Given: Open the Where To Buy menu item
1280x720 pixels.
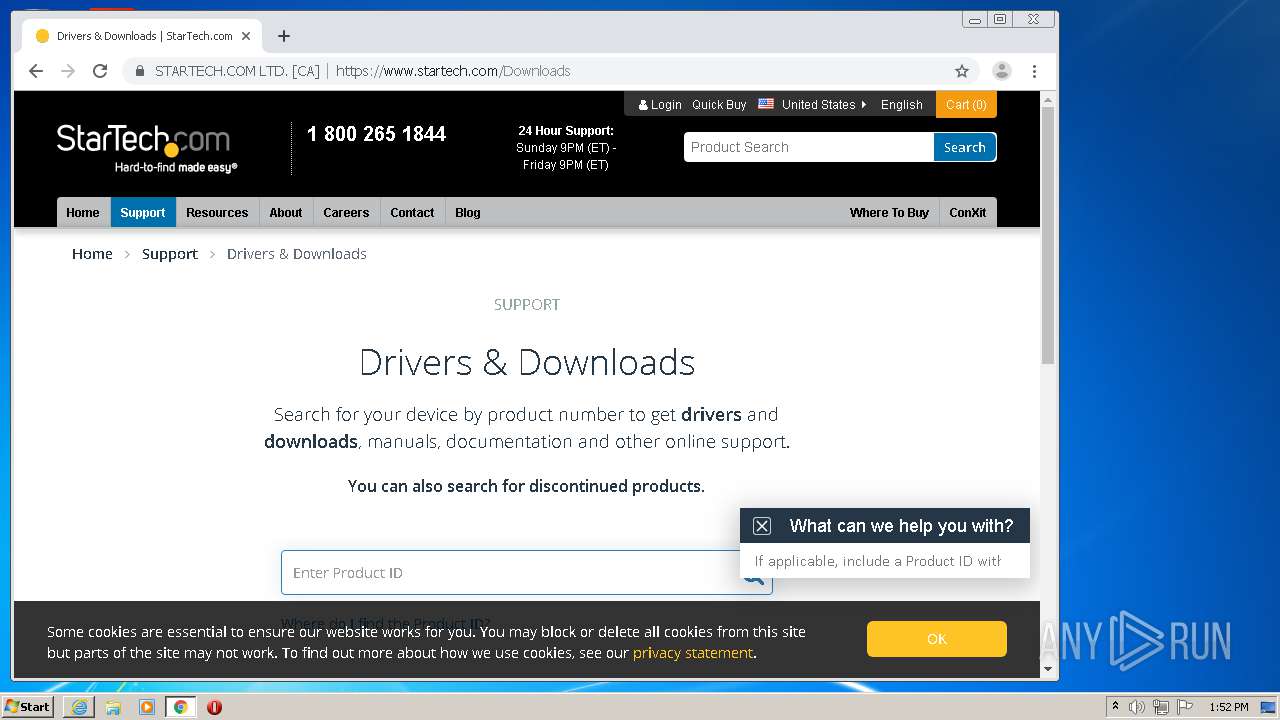Looking at the screenshot, I should click(889, 212).
